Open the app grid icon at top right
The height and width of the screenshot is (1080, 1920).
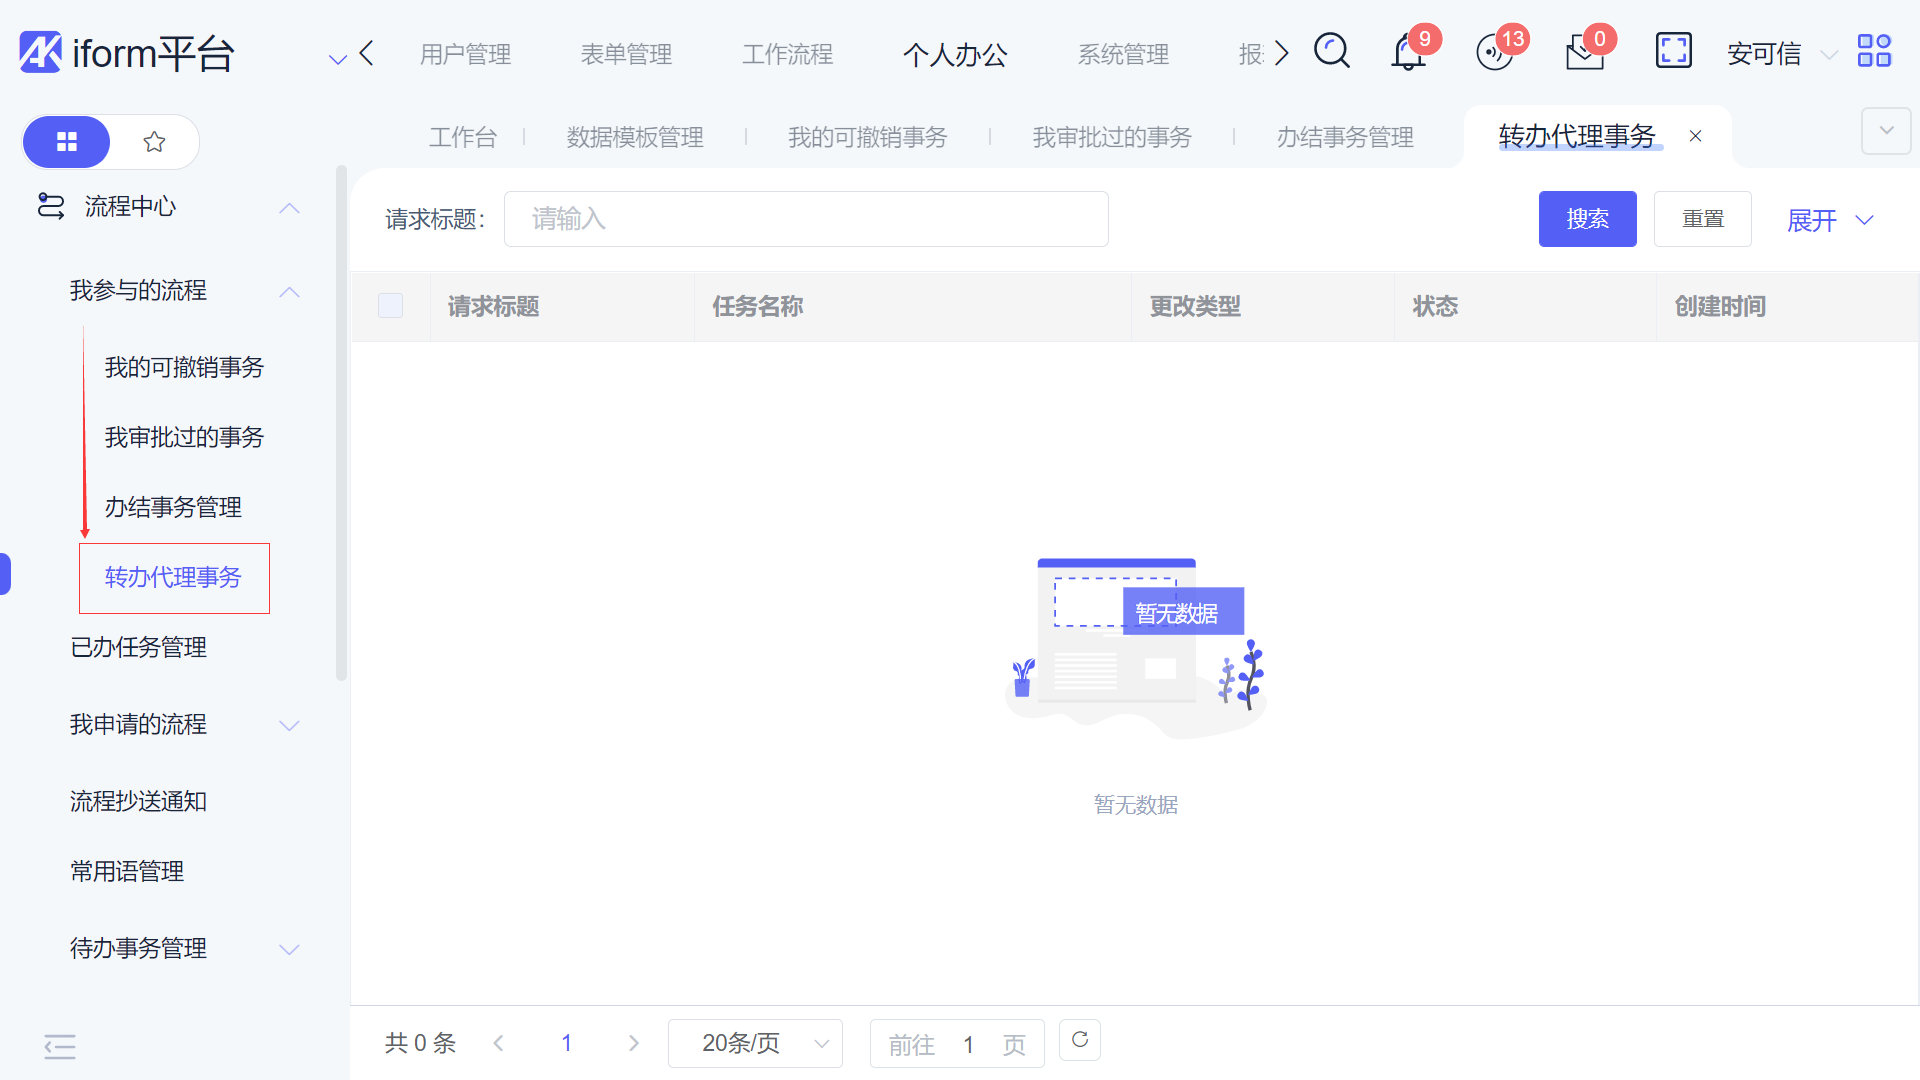pyautogui.click(x=1874, y=51)
